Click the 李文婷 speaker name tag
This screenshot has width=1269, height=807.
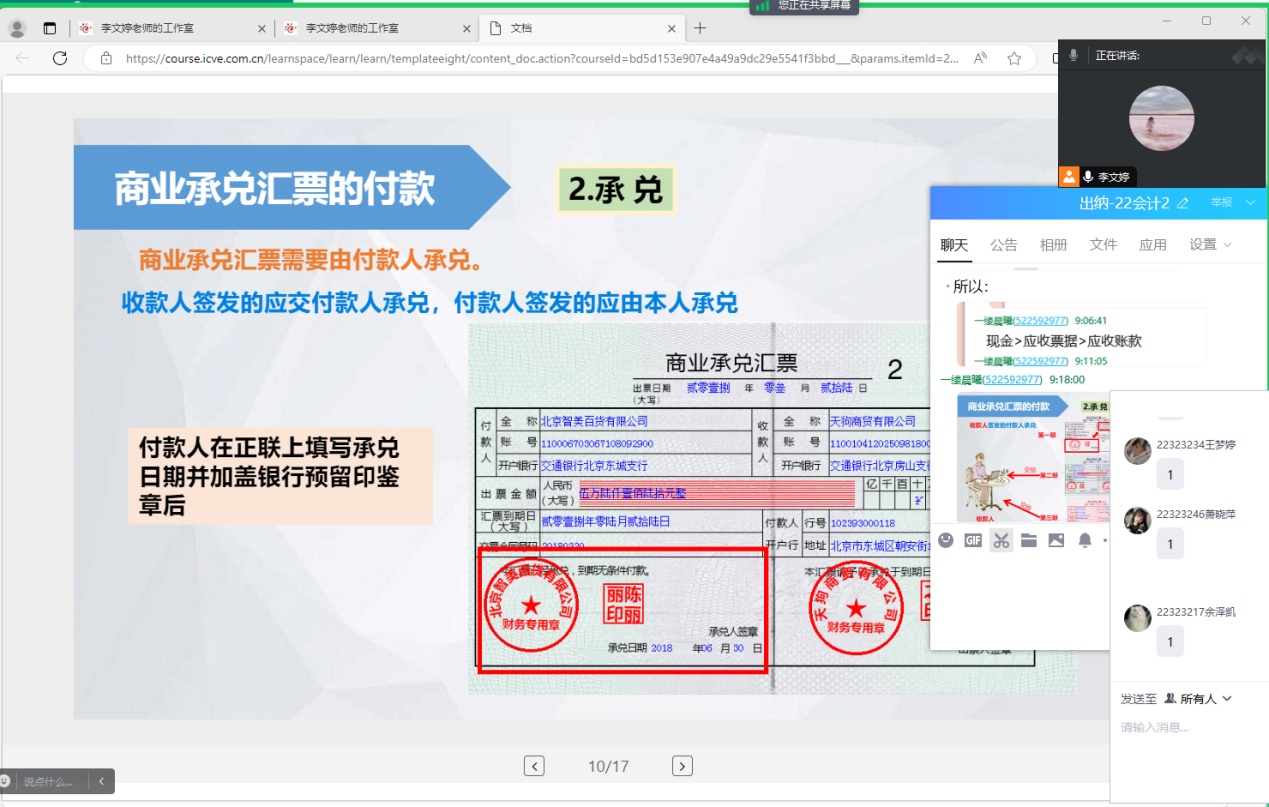tap(1113, 177)
